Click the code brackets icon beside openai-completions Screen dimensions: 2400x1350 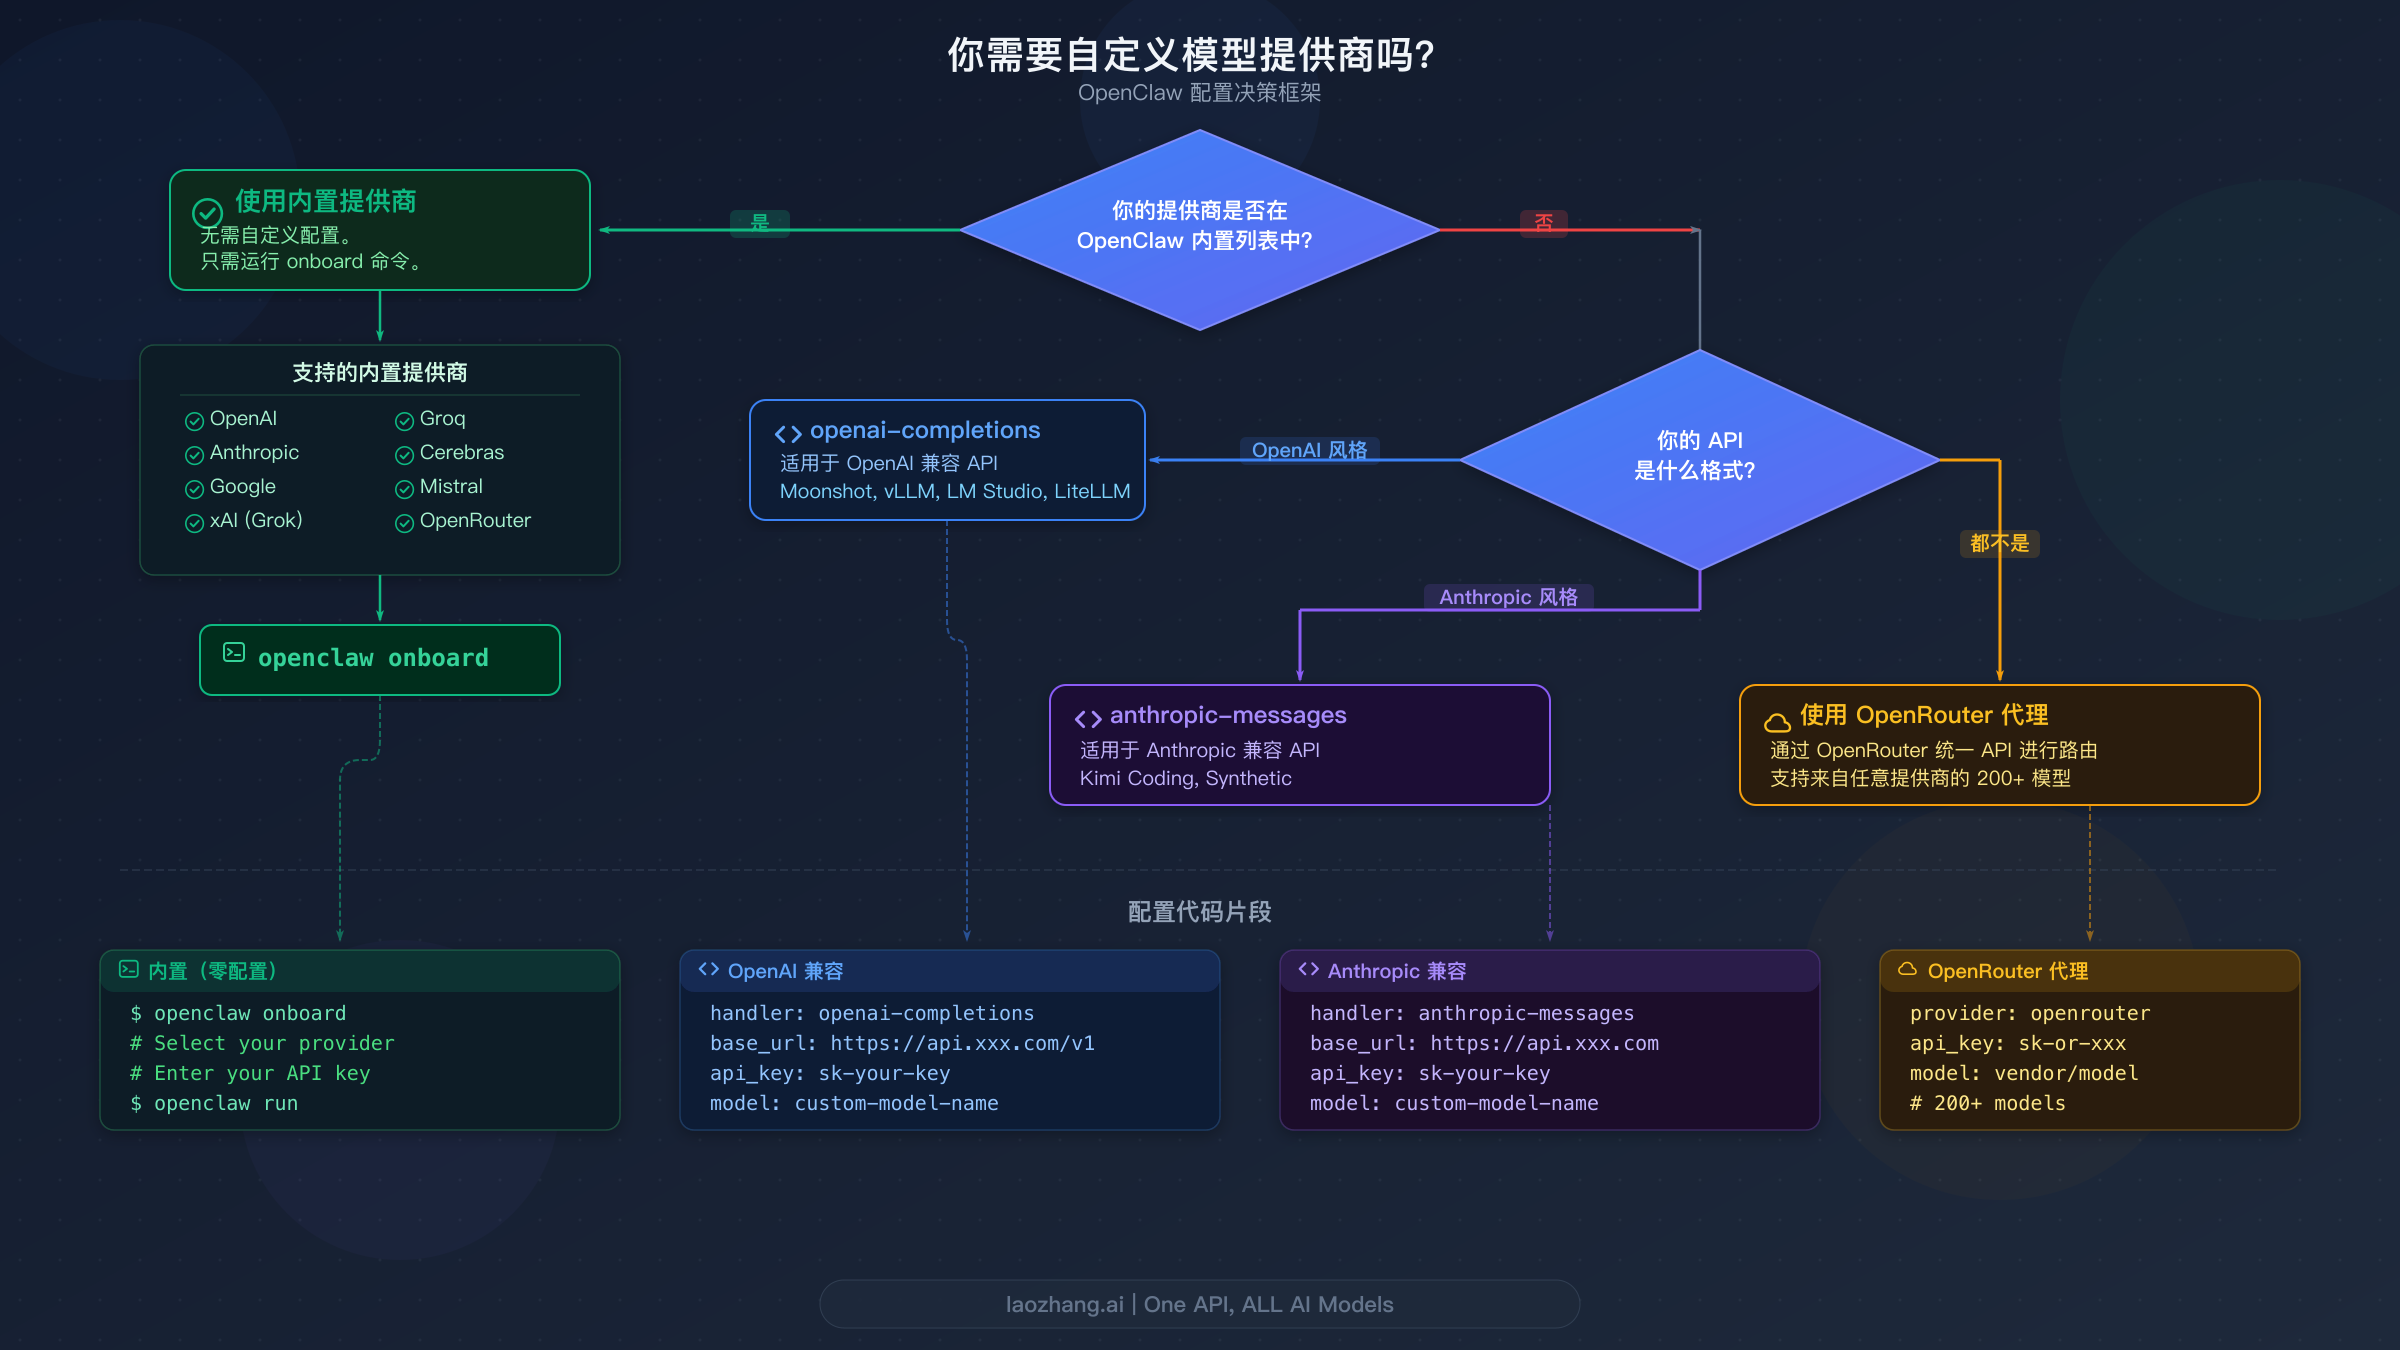click(x=787, y=432)
